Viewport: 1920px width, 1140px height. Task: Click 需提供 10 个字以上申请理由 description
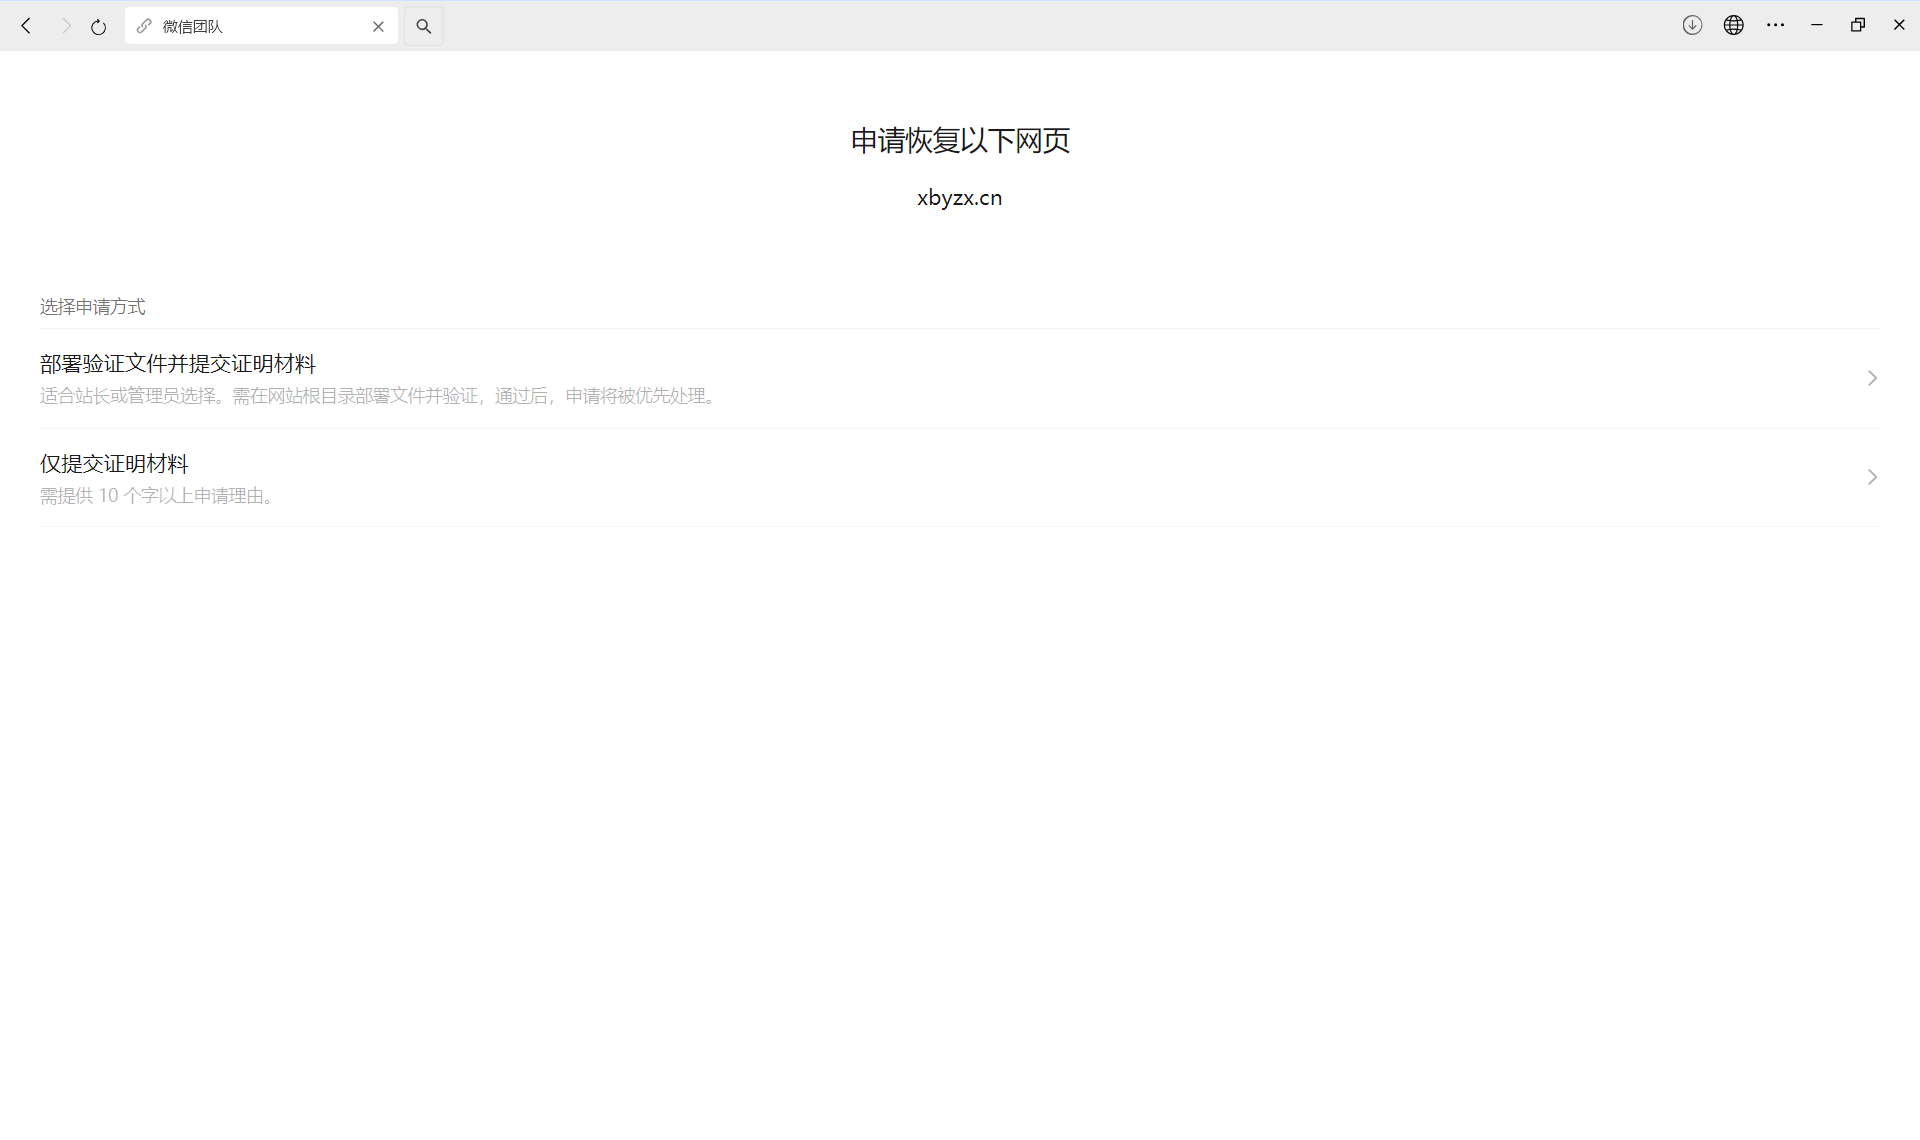pyautogui.click(x=158, y=496)
